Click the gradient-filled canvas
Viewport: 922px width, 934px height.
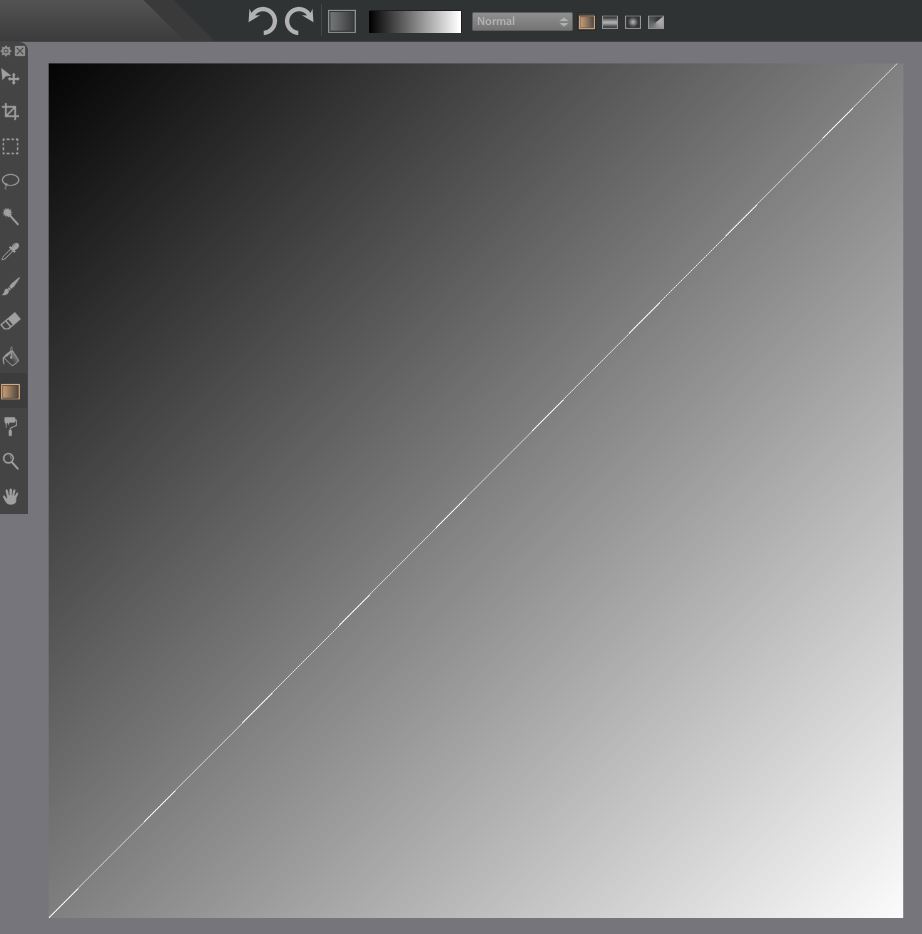[476, 490]
